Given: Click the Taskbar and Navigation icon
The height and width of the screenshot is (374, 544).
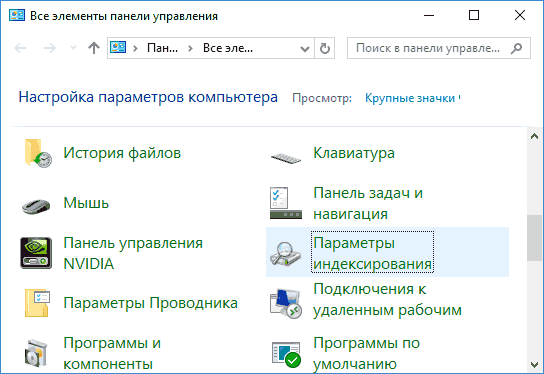Looking at the screenshot, I should 286,203.
